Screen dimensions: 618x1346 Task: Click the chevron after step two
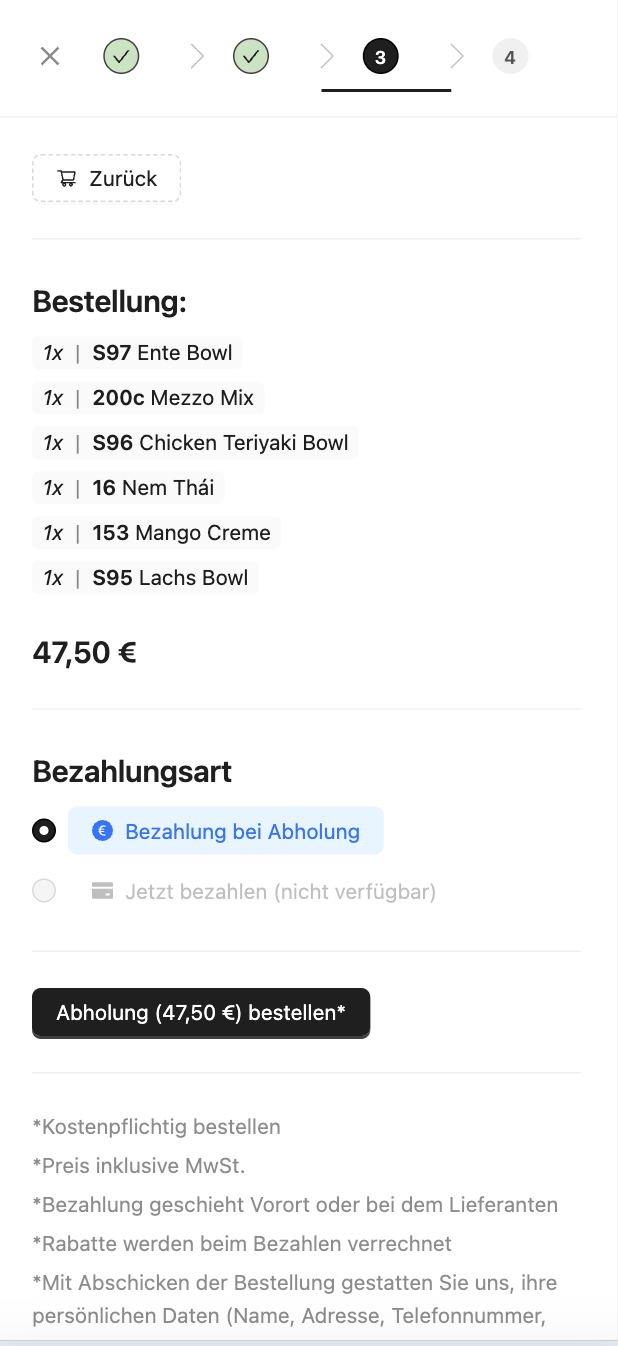click(327, 57)
